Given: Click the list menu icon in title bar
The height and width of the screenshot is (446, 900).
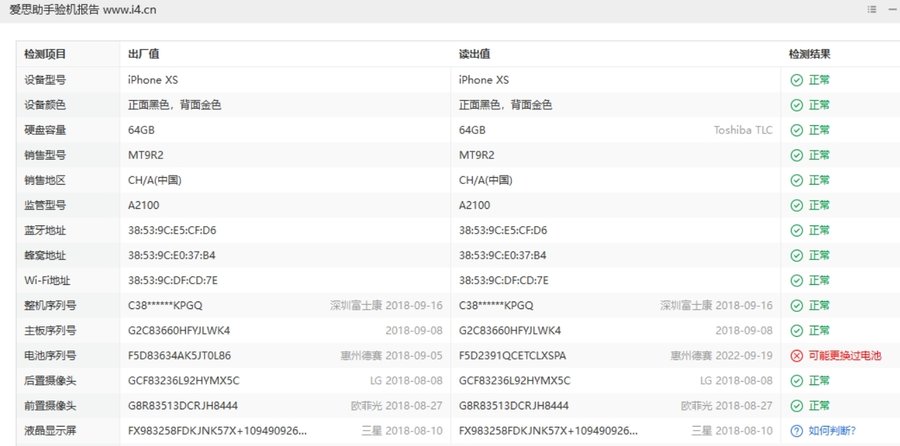Looking at the screenshot, I should [x=872, y=9].
